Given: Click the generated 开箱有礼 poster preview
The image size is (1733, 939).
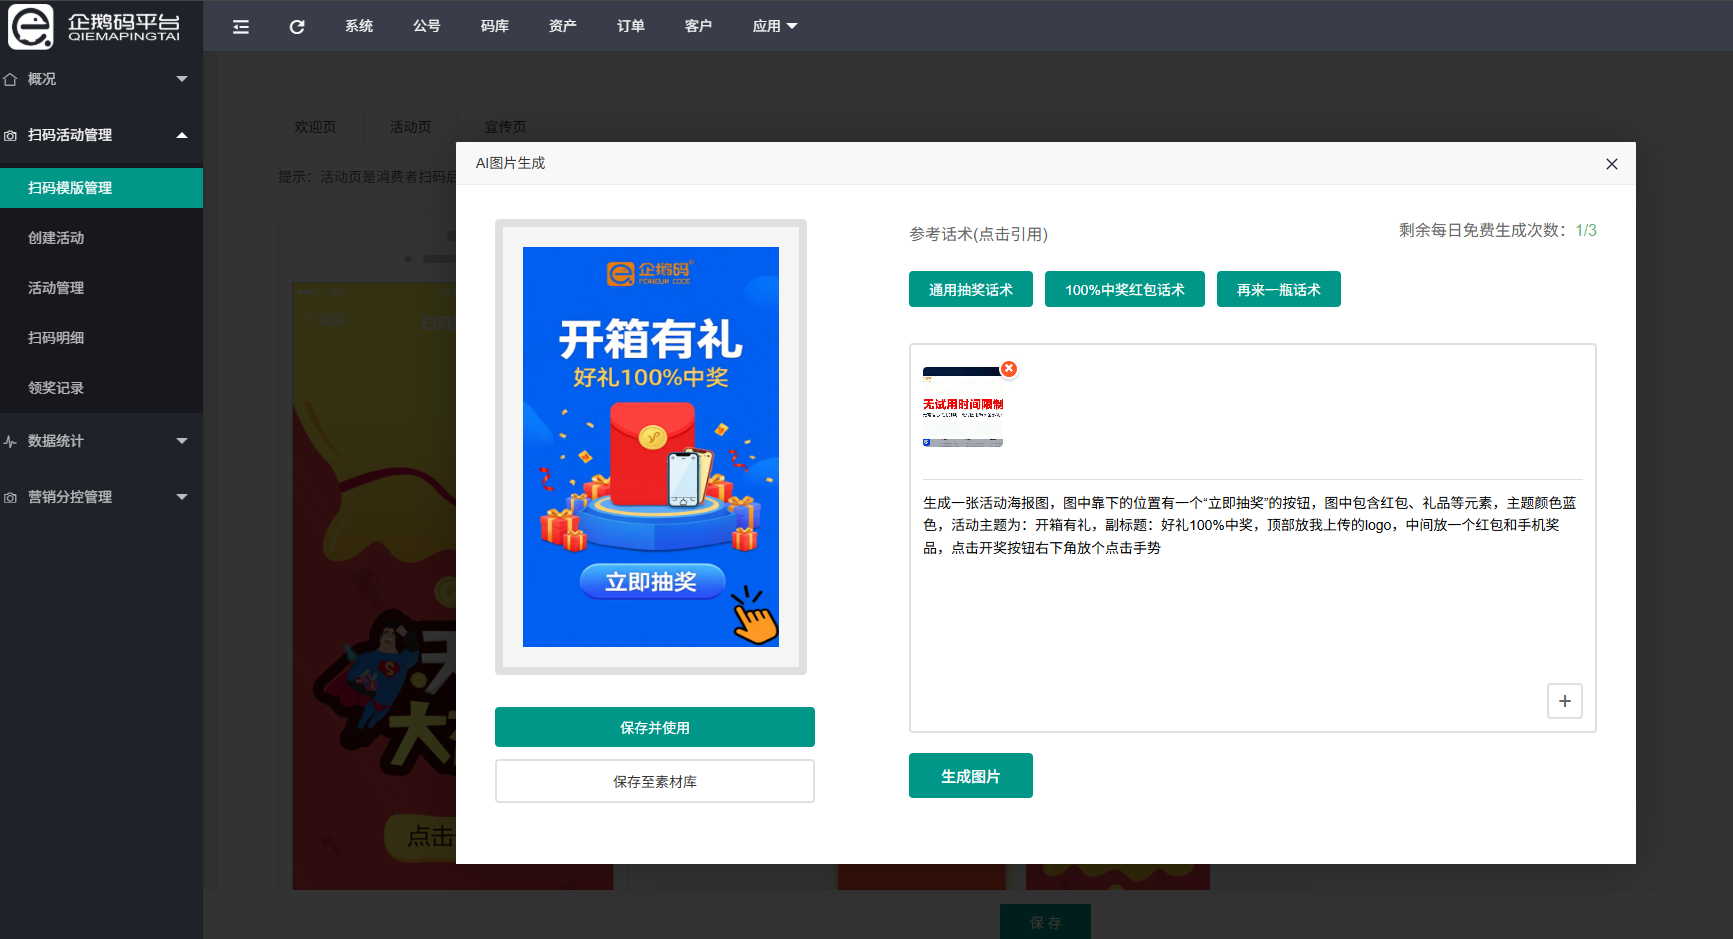Looking at the screenshot, I should tap(650, 446).
